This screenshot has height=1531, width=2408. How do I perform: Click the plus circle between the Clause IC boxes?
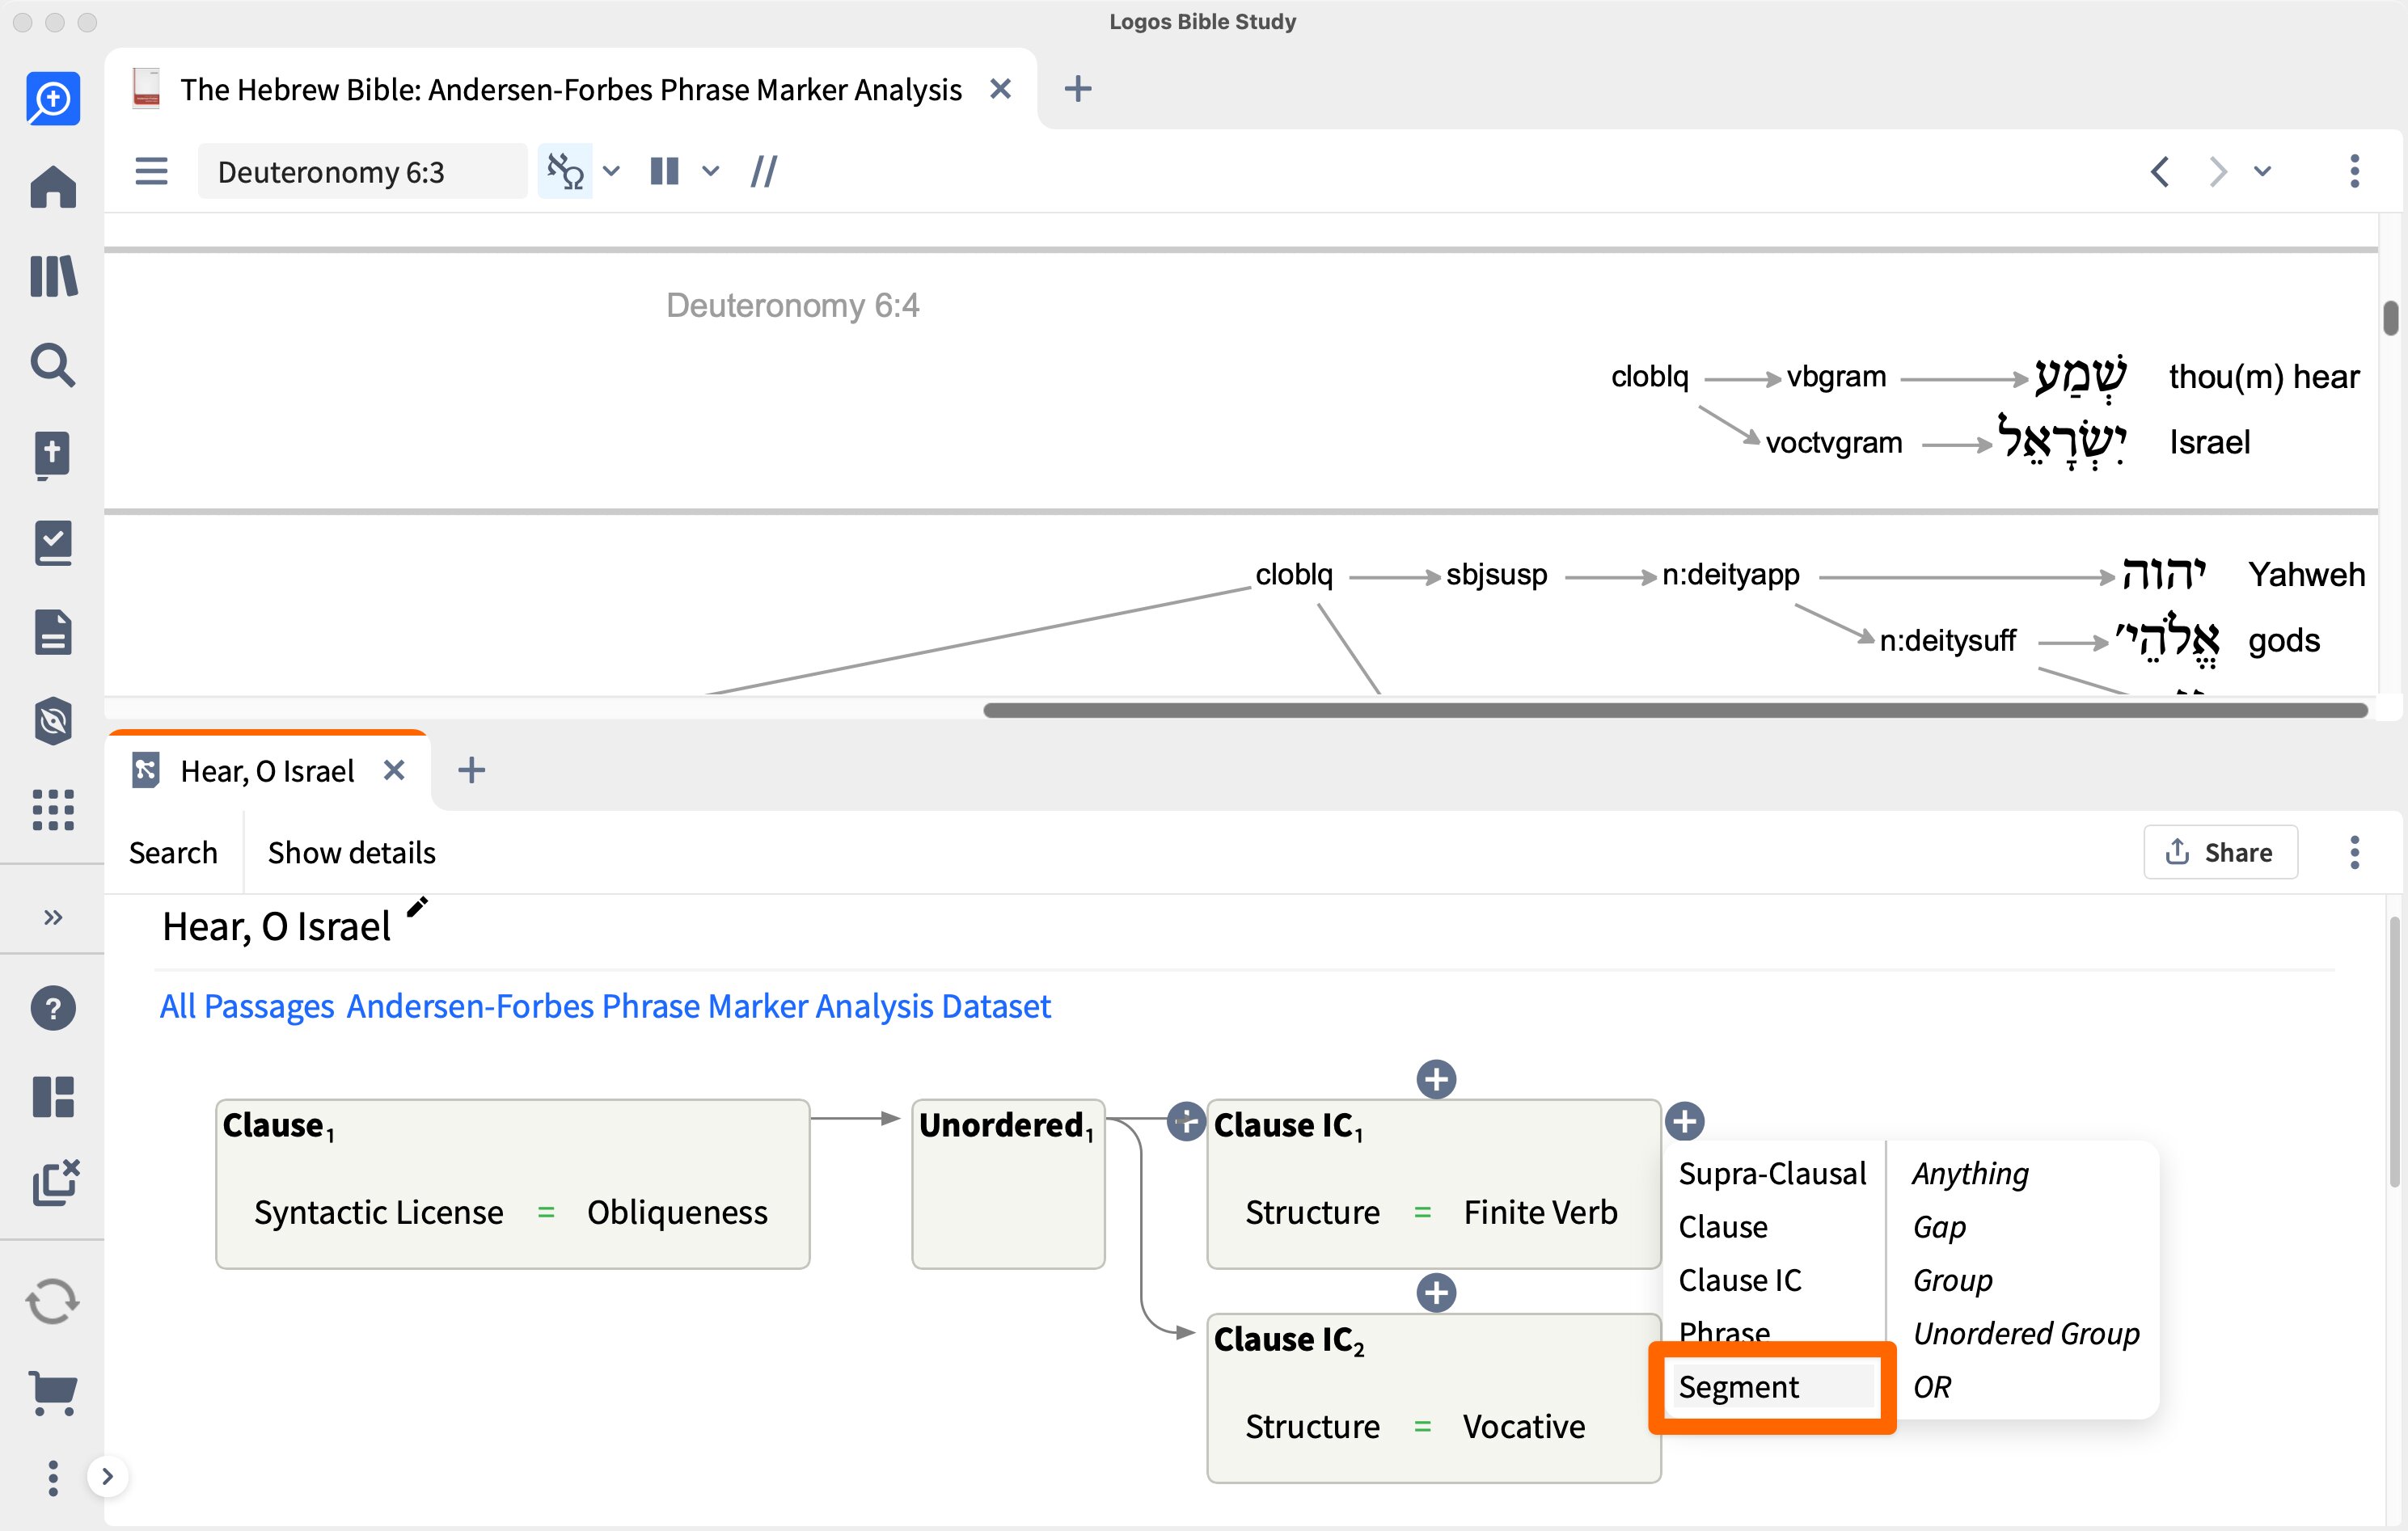pos(1436,1293)
